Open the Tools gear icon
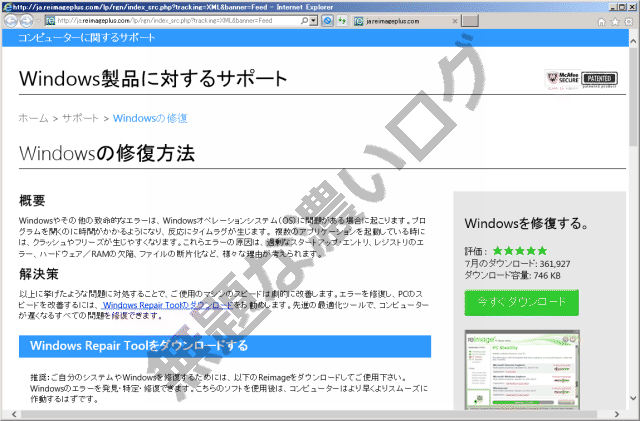The image size is (640, 421). 629,22
